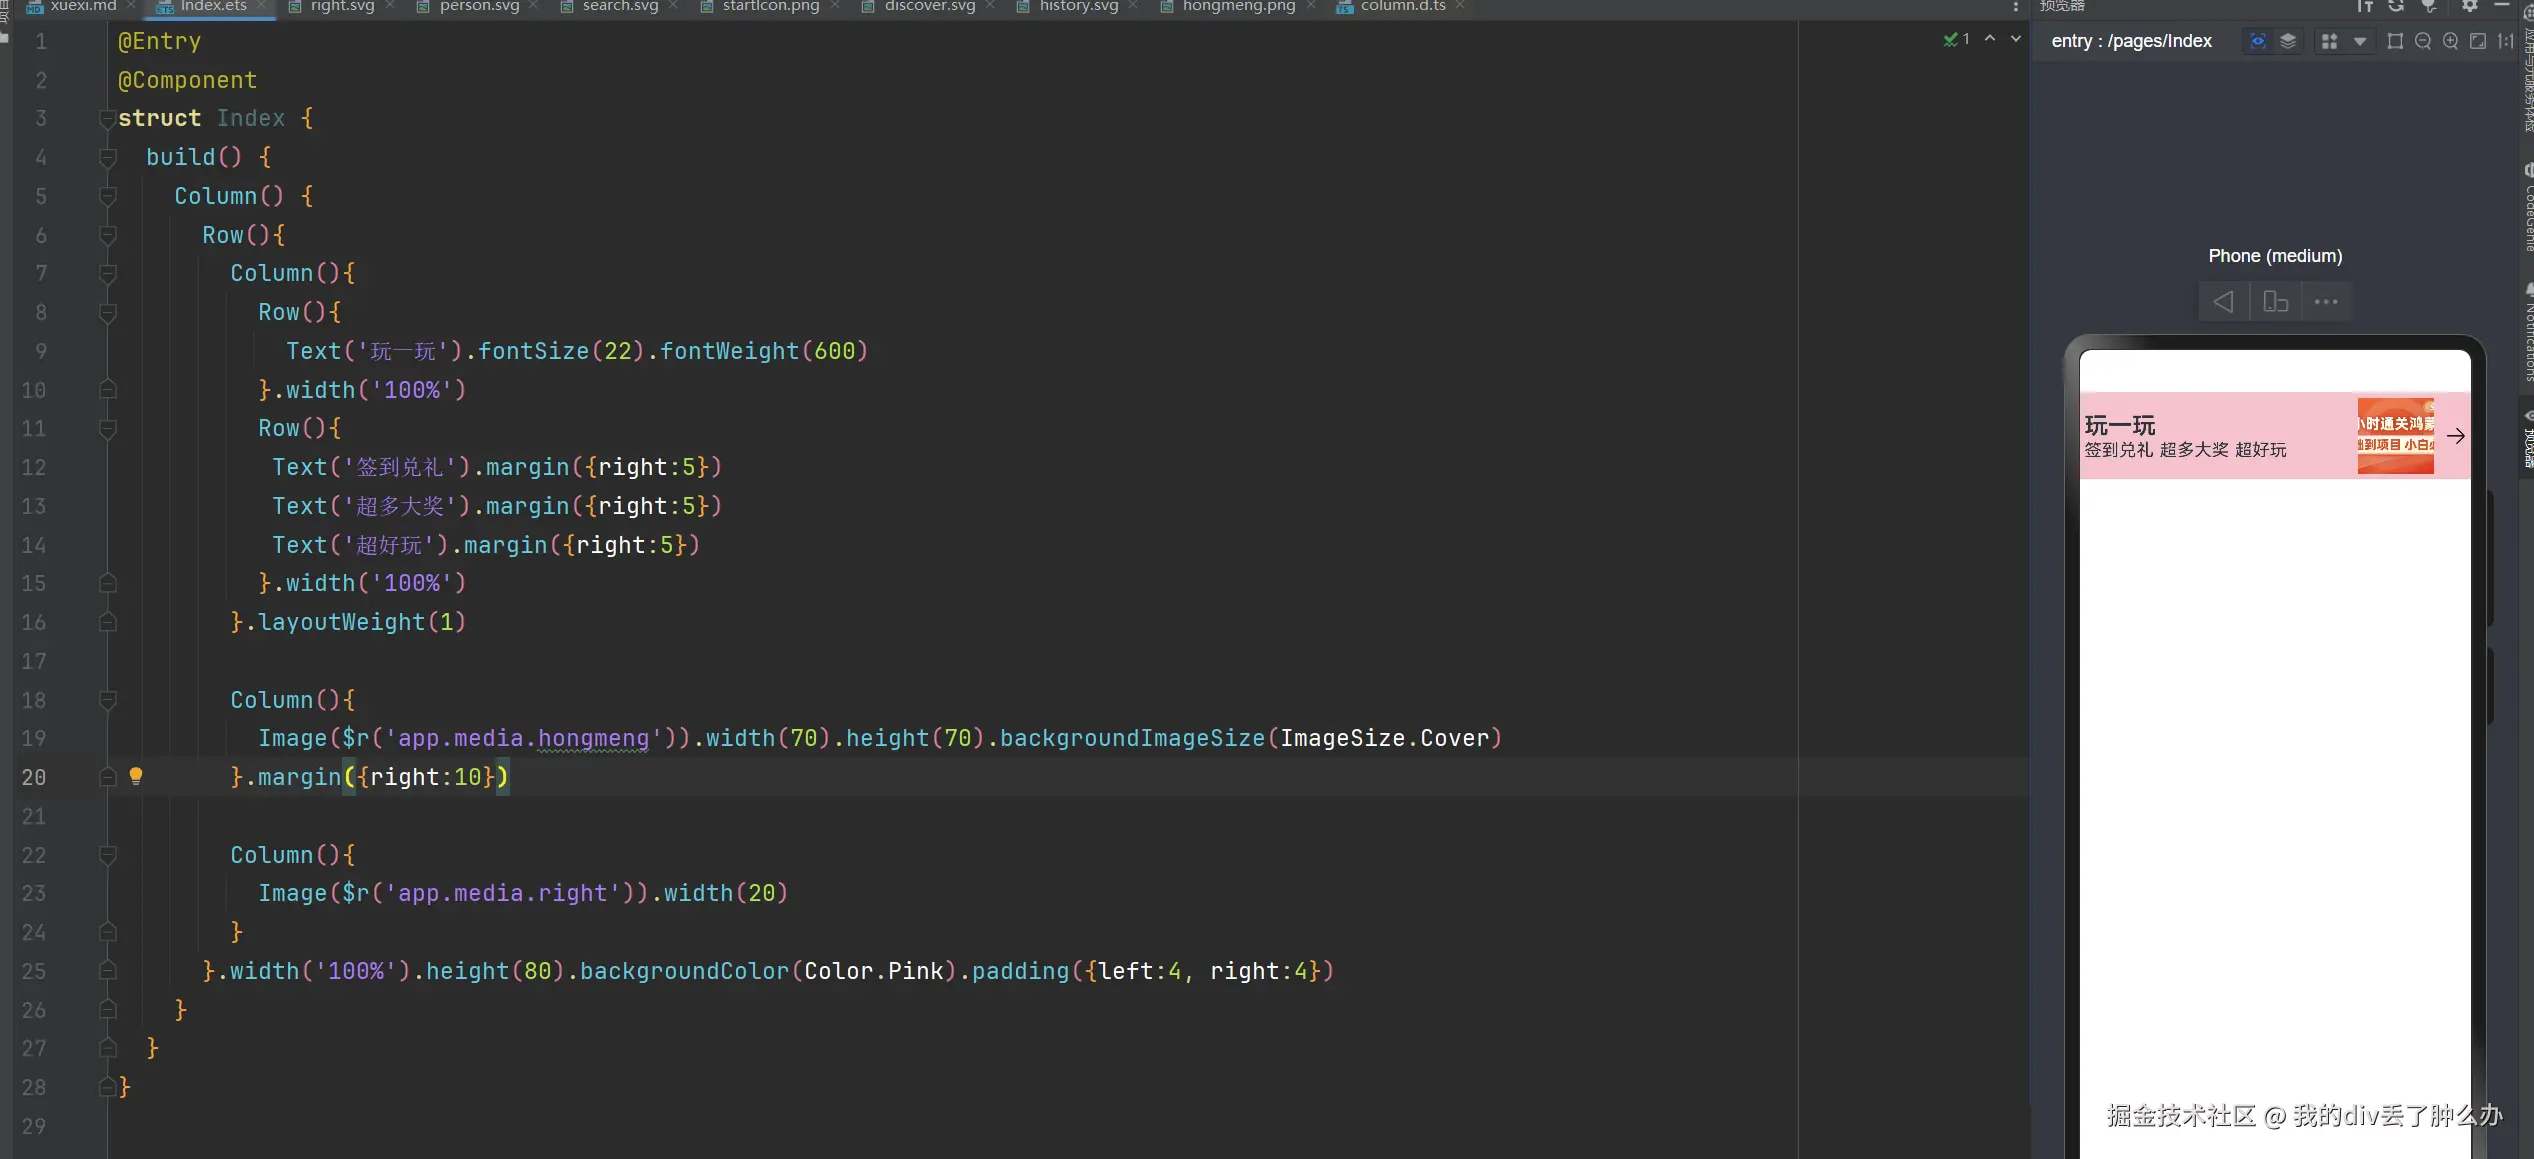This screenshot has height=1159, width=2534.
Task: Rotate device with the phone orientation icon
Action: pyautogui.click(x=2275, y=302)
